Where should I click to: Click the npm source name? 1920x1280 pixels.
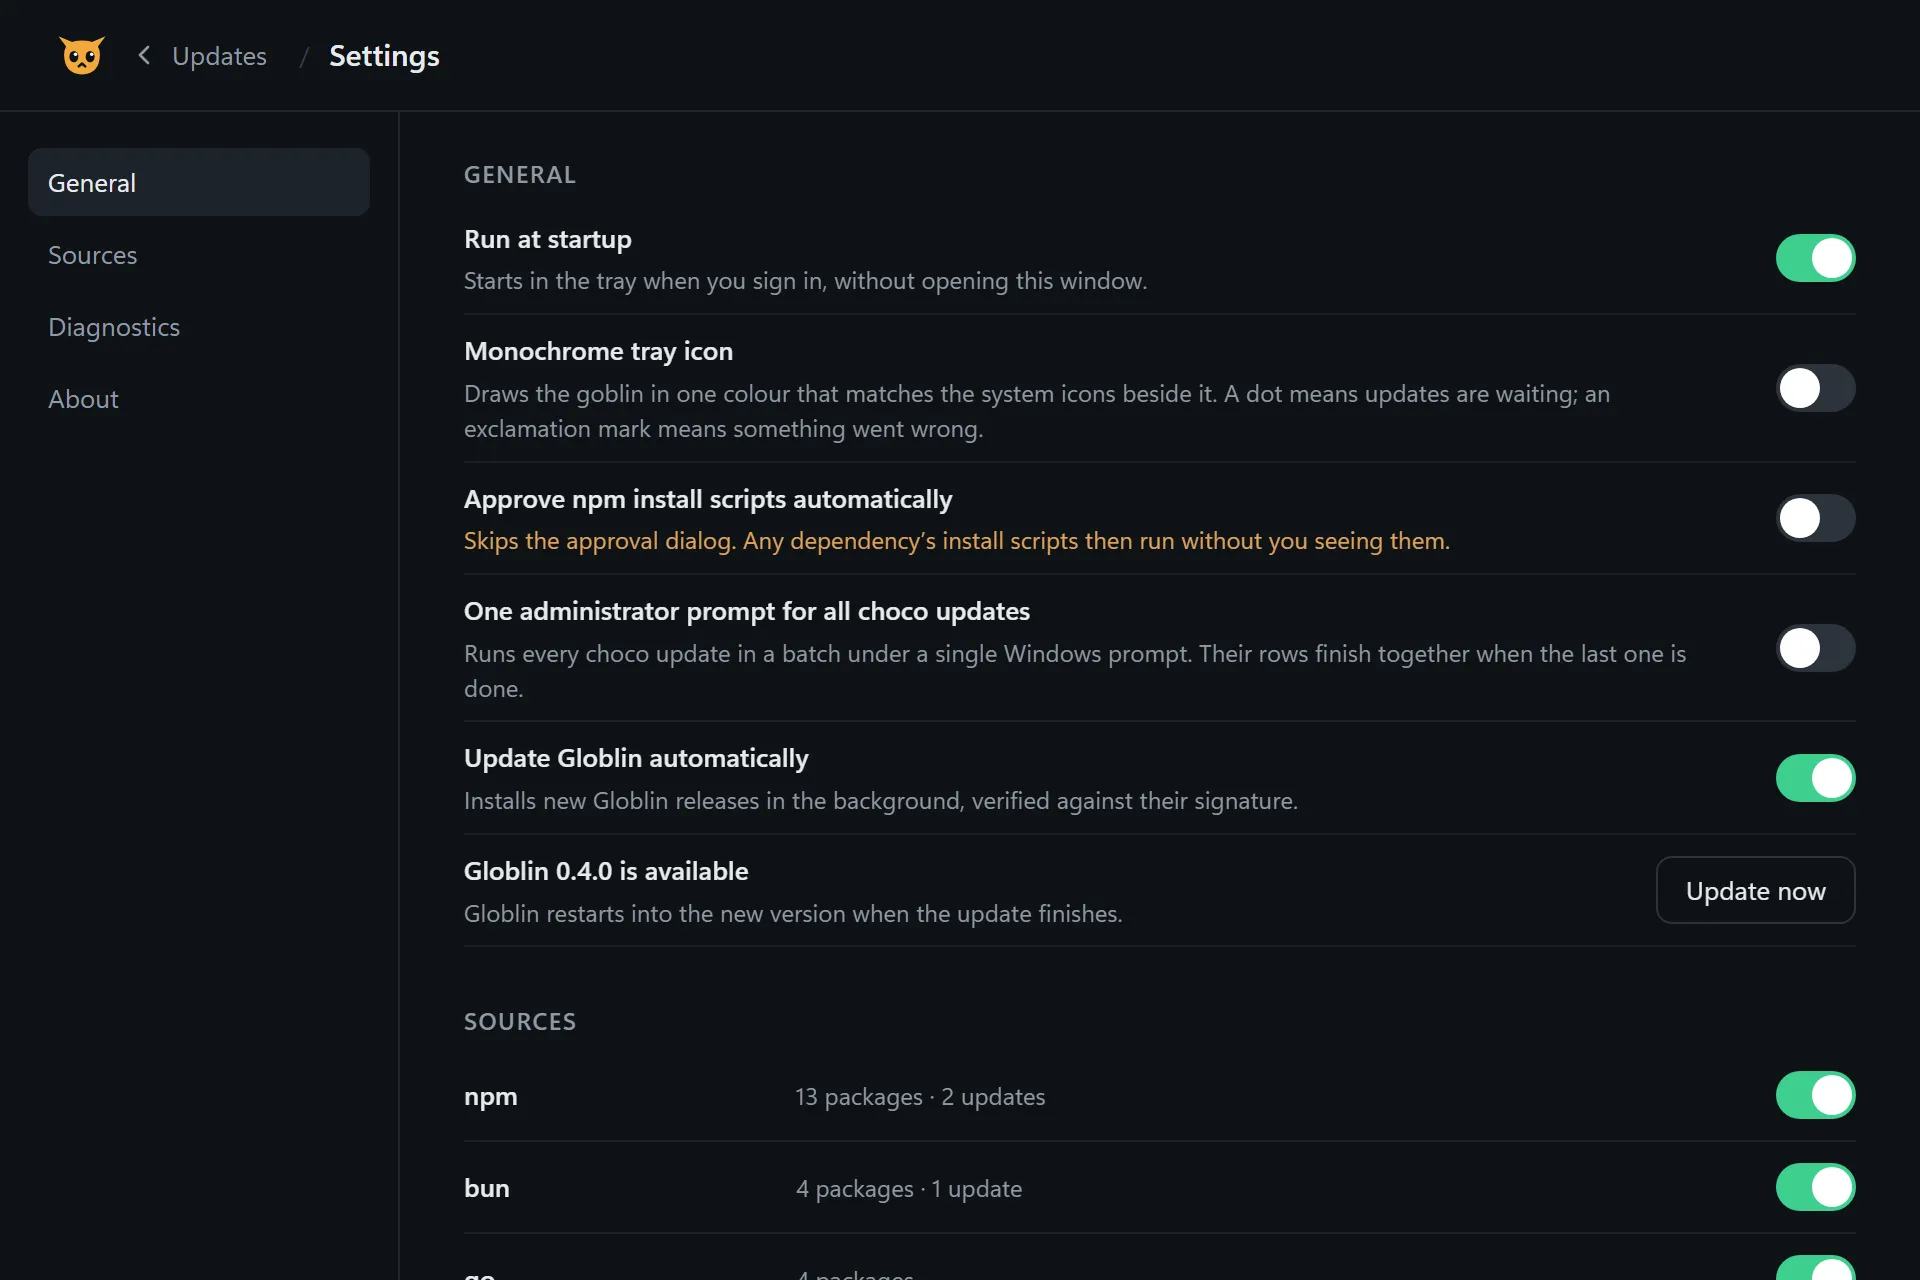(x=491, y=1097)
